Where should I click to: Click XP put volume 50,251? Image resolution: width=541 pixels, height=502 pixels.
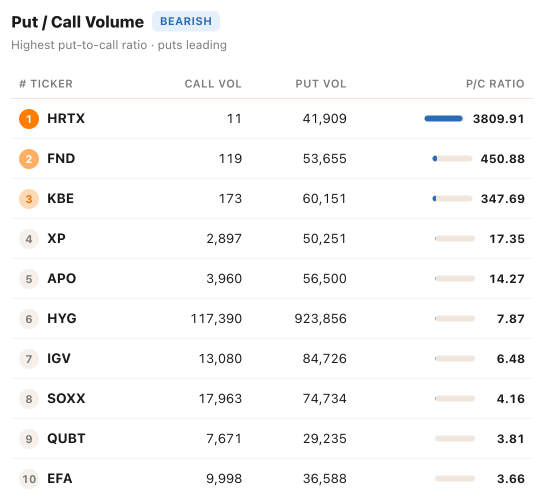coord(325,239)
